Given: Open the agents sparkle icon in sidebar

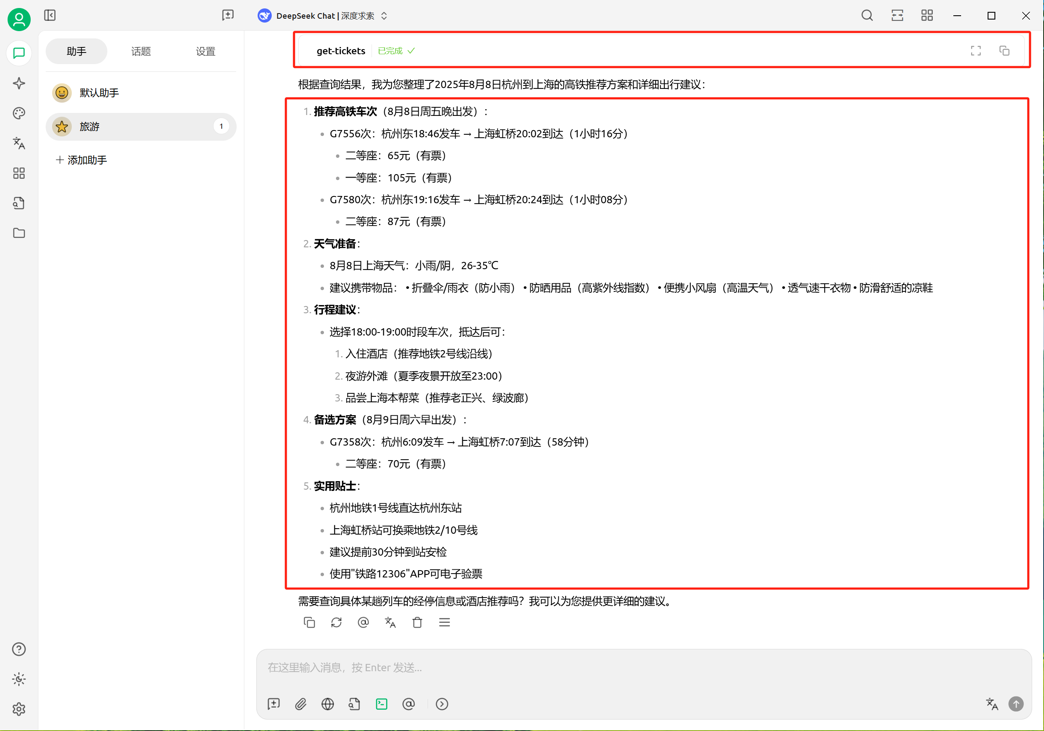Looking at the screenshot, I should 19,83.
